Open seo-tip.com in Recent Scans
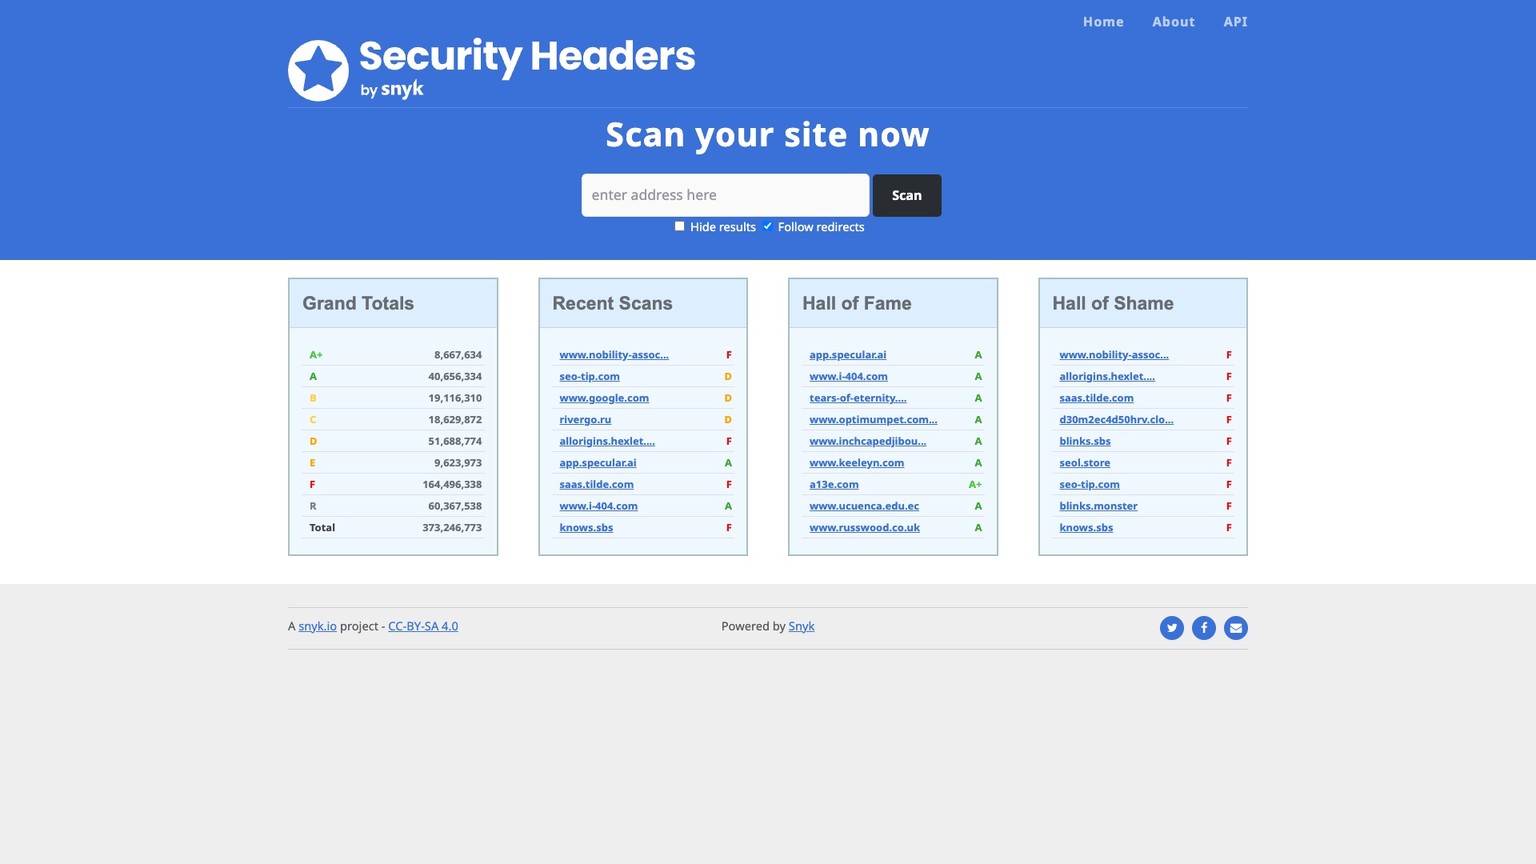Image resolution: width=1536 pixels, height=864 pixels. [x=589, y=377]
